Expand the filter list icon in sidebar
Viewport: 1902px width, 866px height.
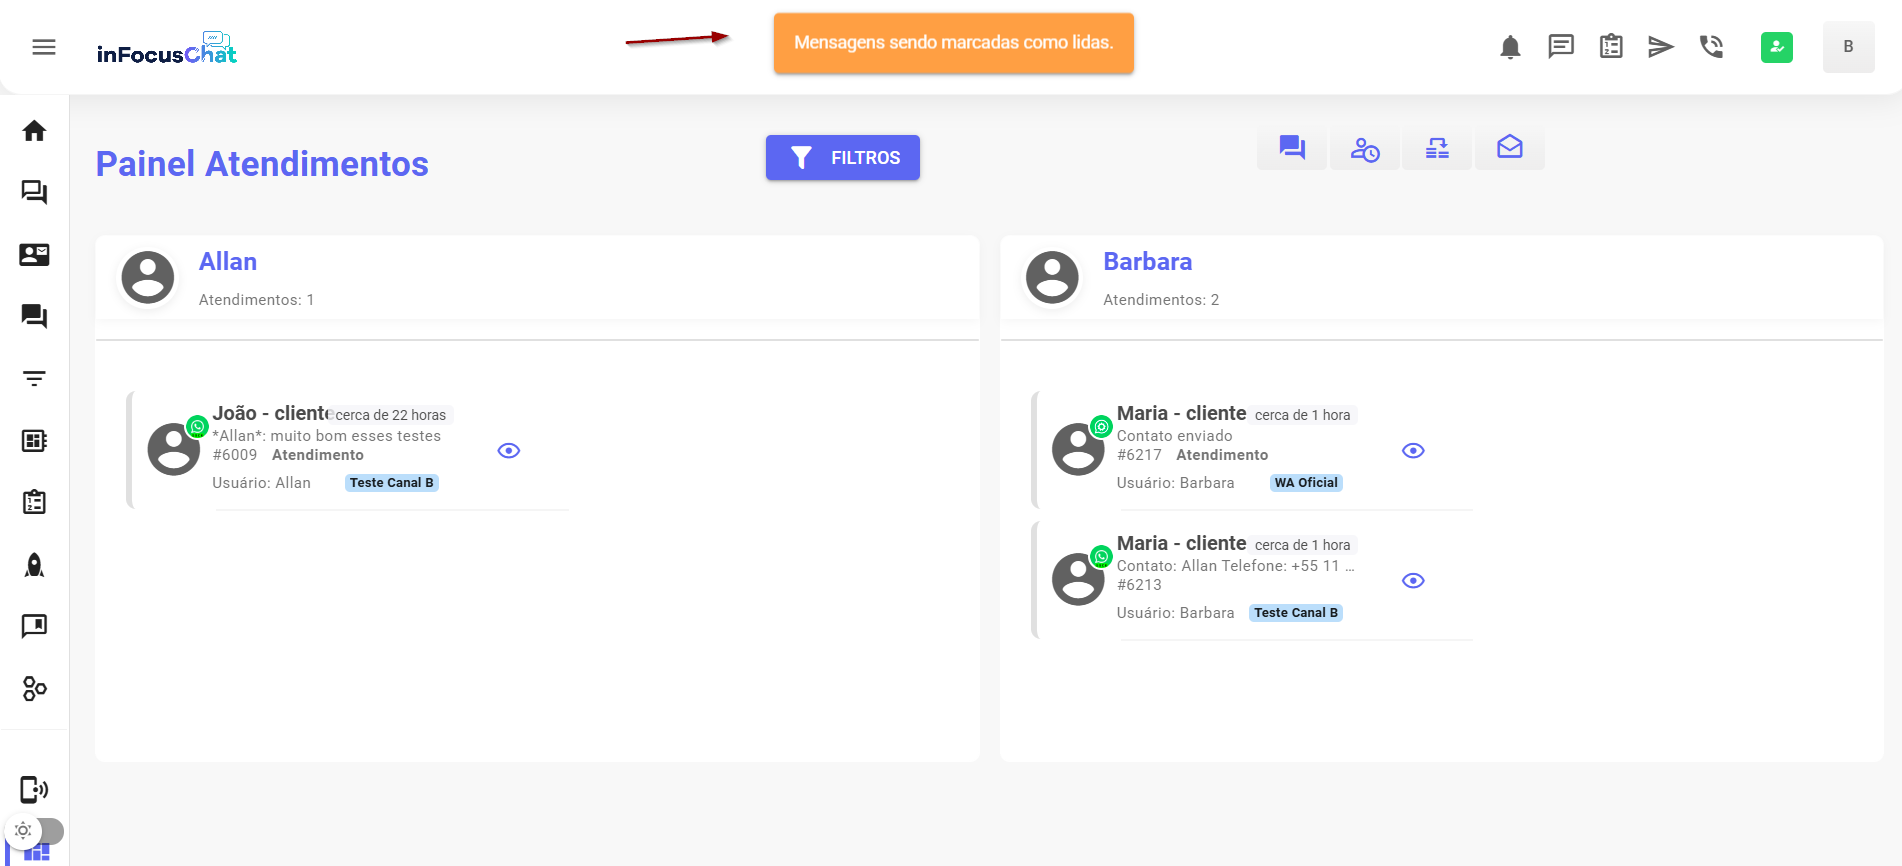(34, 379)
